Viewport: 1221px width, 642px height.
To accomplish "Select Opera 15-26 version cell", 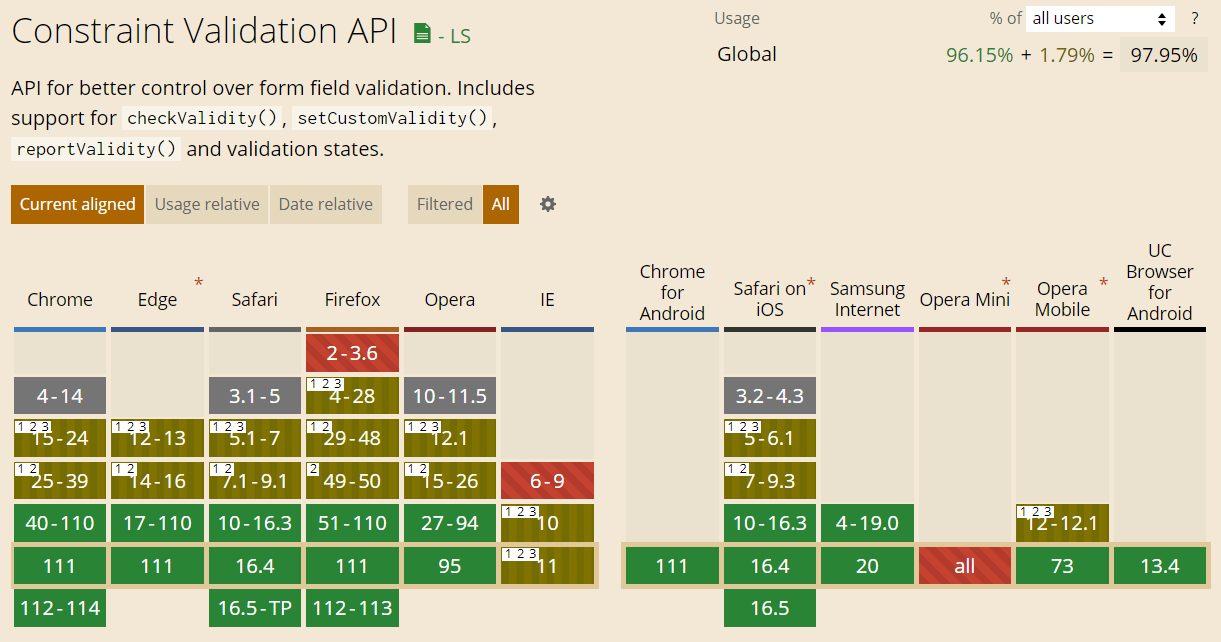I will pos(450,481).
